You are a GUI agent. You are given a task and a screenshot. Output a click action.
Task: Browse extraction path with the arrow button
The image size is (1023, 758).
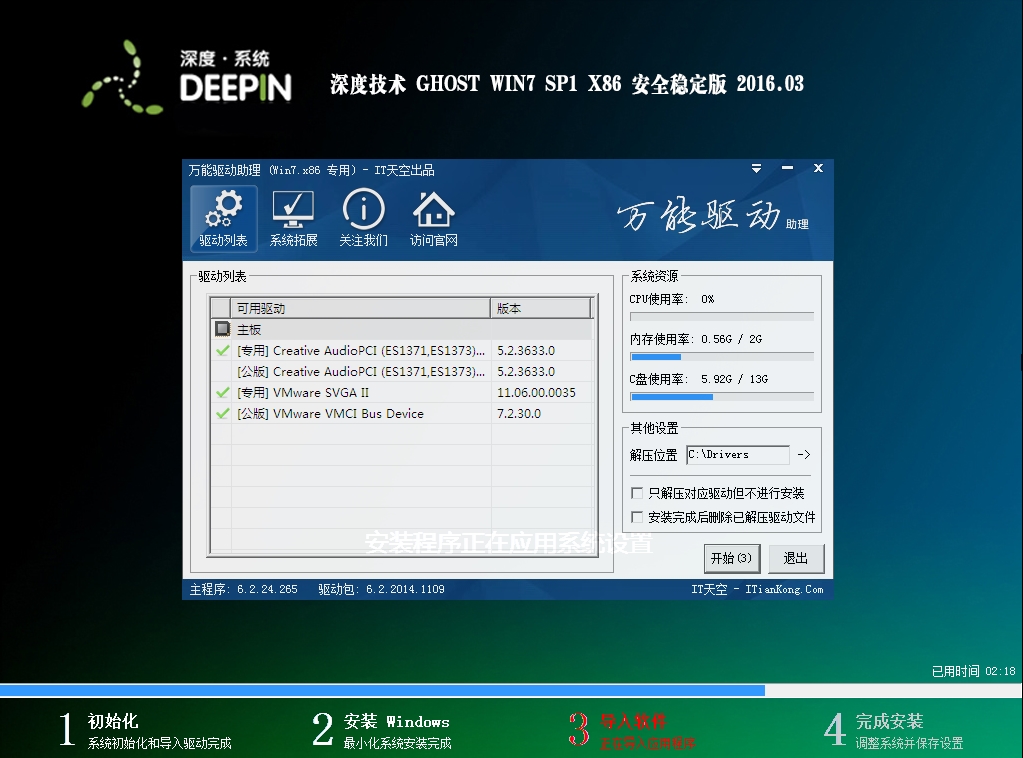[x=804, y=455]
